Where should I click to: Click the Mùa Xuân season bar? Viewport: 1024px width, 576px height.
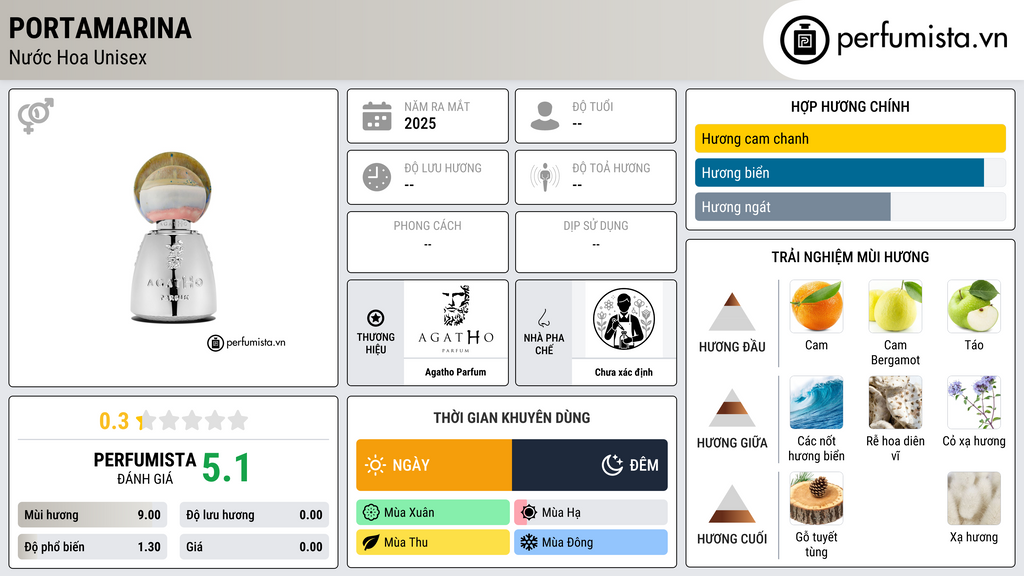(433, 513)
